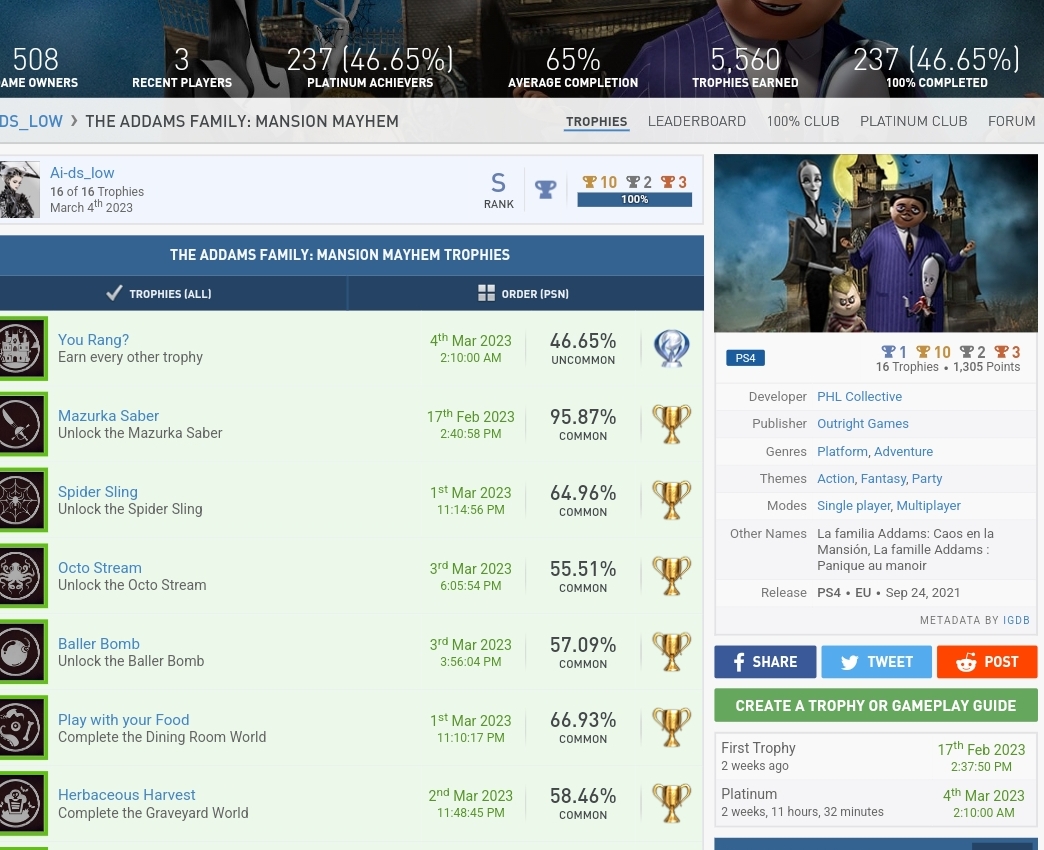Open the Octo Stream trophy link
The width and height of the screenshot is (1044, 850).
point(100,568)
